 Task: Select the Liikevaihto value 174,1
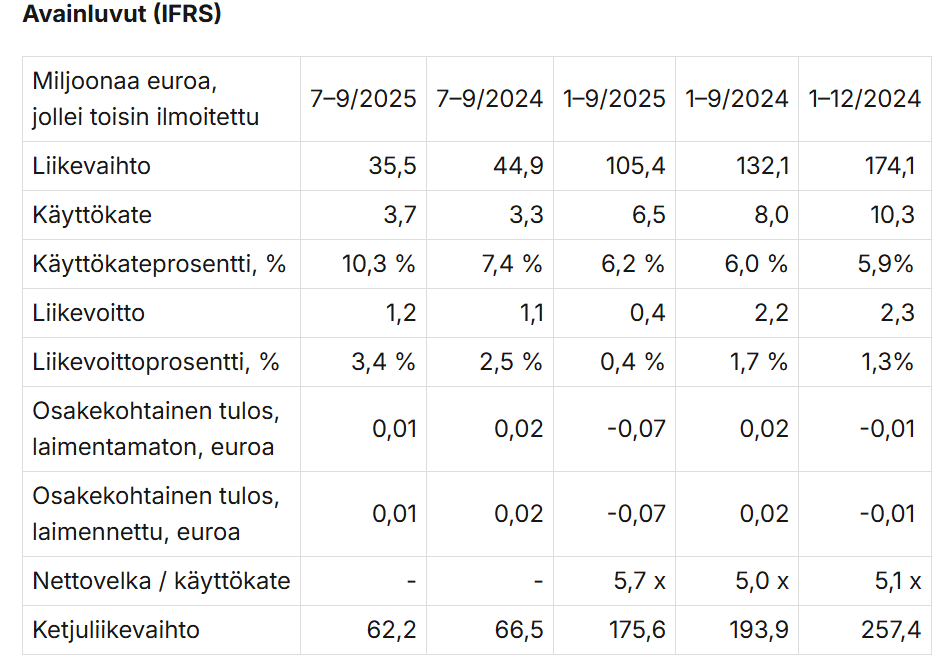click(x=890, y=166)
